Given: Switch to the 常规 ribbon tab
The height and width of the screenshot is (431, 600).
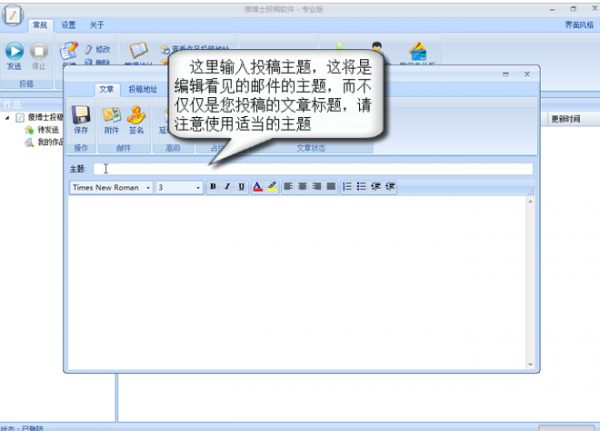Looking at the screenshot, I should pos(40,25).
